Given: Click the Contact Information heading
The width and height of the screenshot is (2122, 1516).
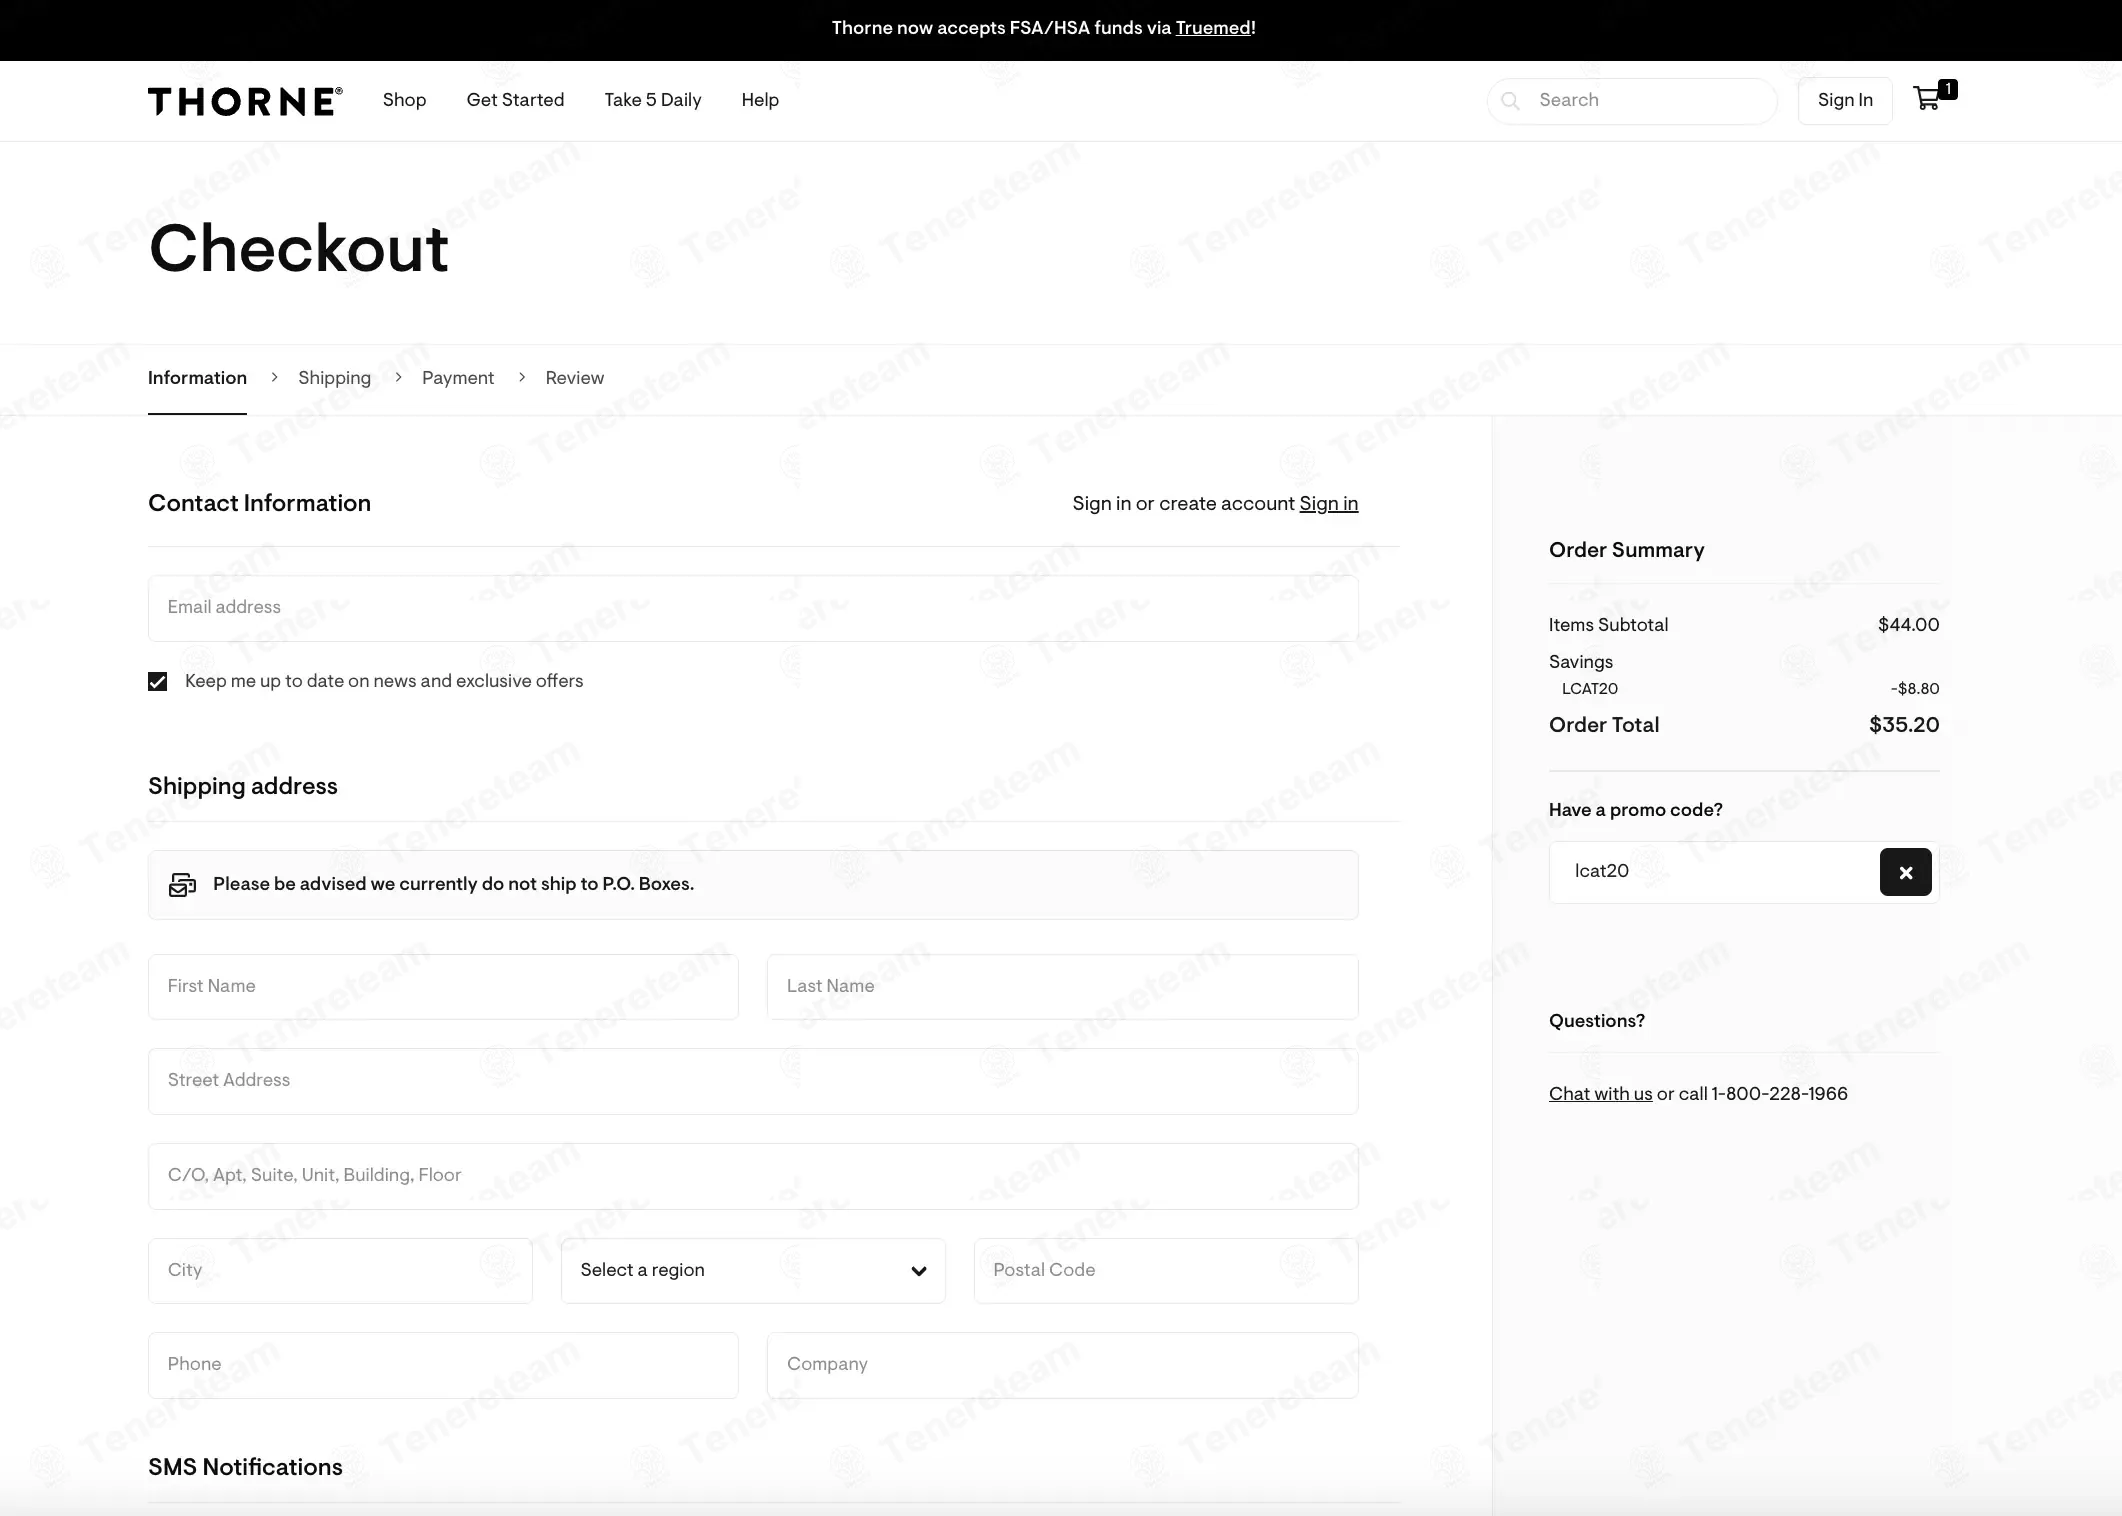Looking at the screenshot, I should pyautogui.click(x=259, y=503).
